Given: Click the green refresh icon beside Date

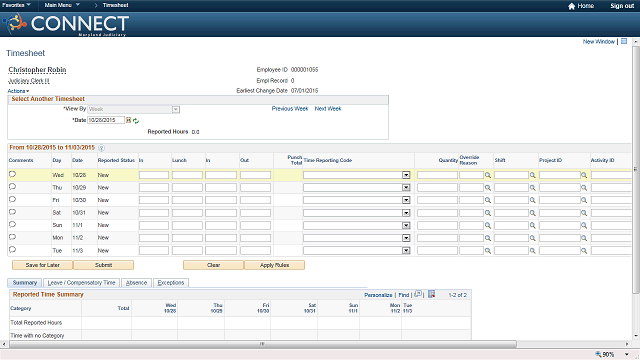Looking at the screenshot, I should 136,121.
